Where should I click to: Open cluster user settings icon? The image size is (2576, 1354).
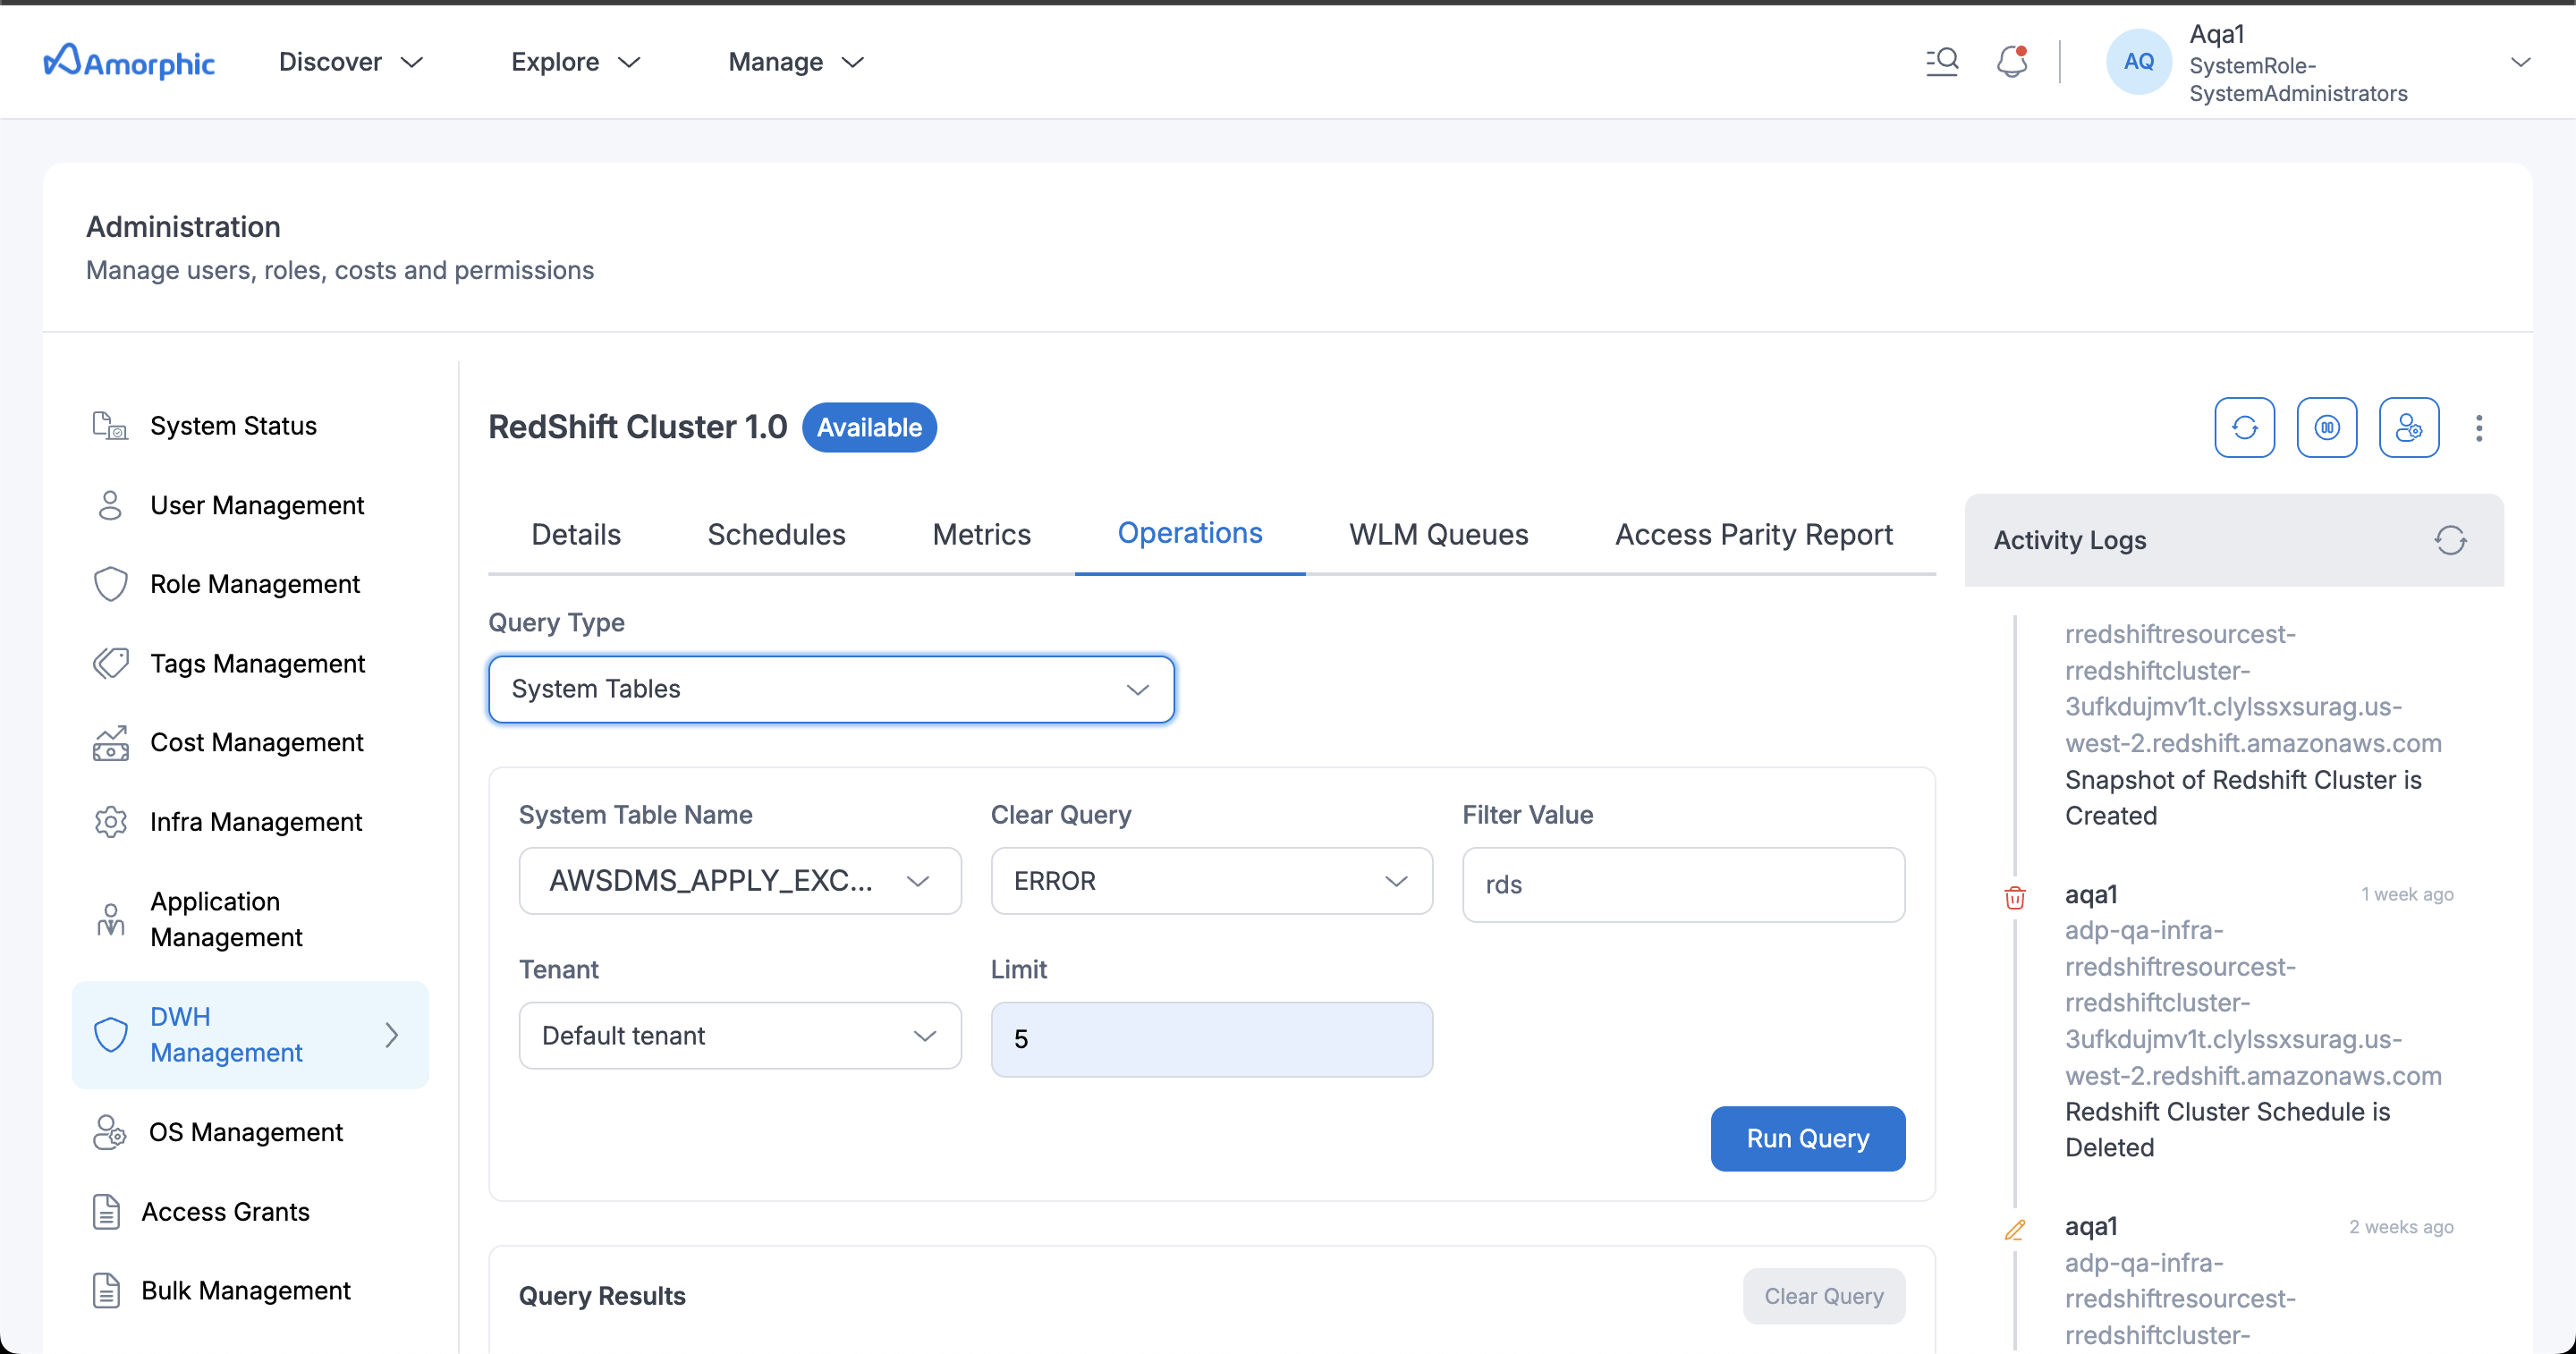pyautogui.click(x=2408, y=428)
